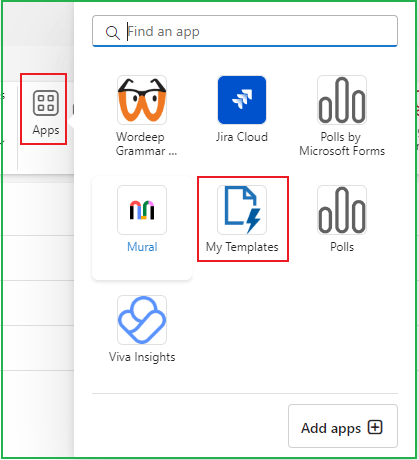Click the Add apps button

click(343, 426)
